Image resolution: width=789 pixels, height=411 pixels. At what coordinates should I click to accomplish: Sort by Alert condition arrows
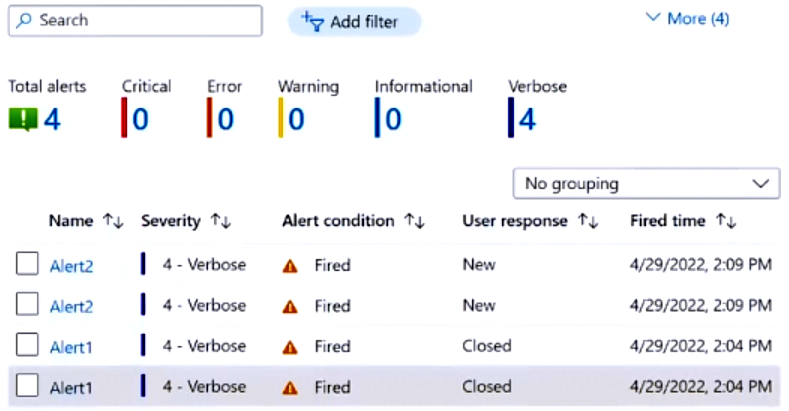click(x=414, y=221)
